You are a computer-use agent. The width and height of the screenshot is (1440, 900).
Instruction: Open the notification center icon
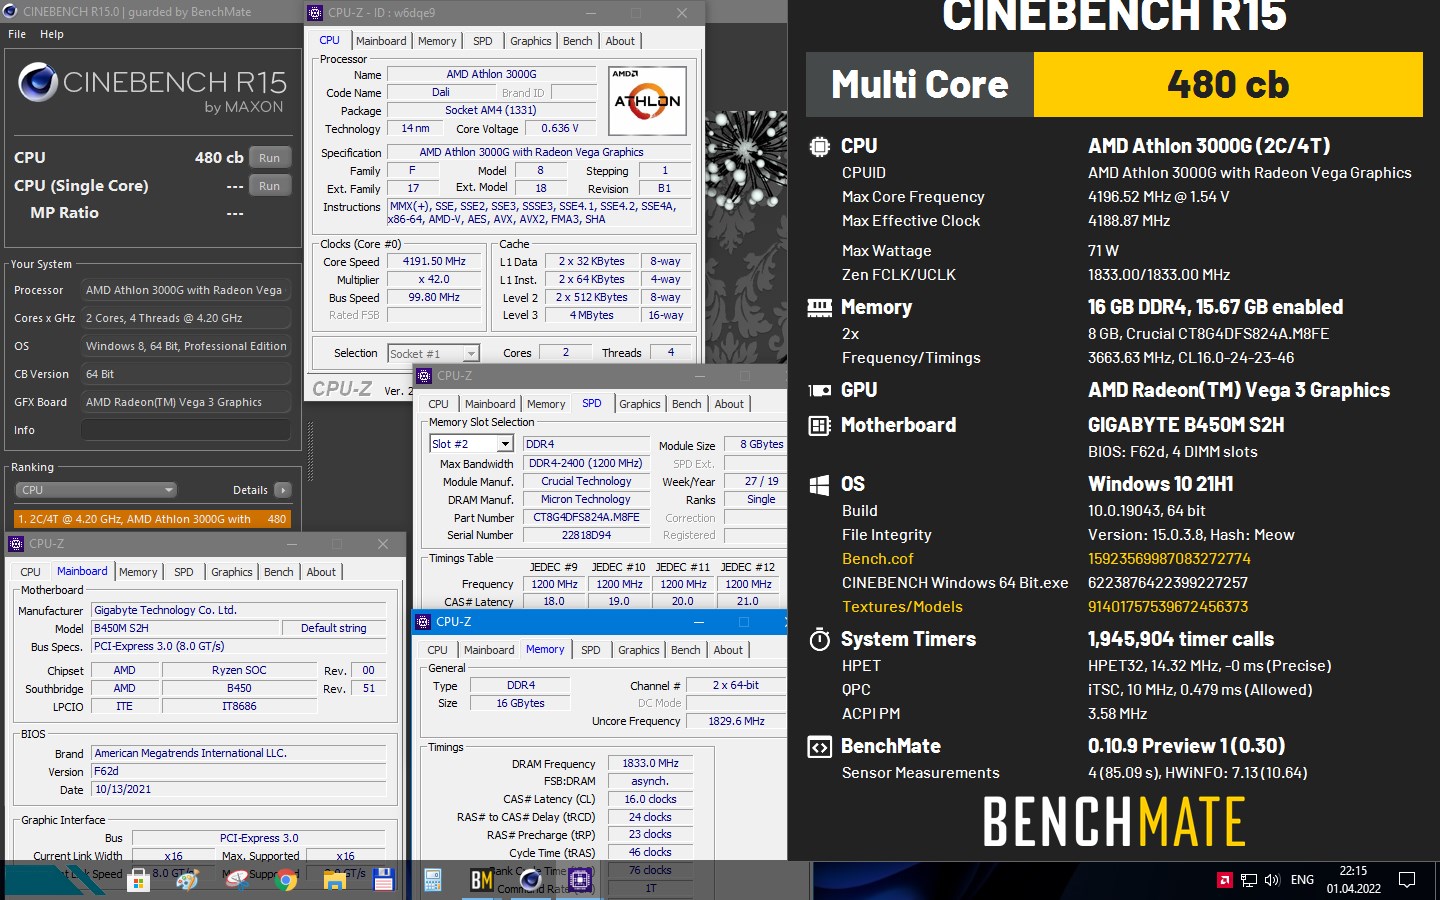(1407, 880)
